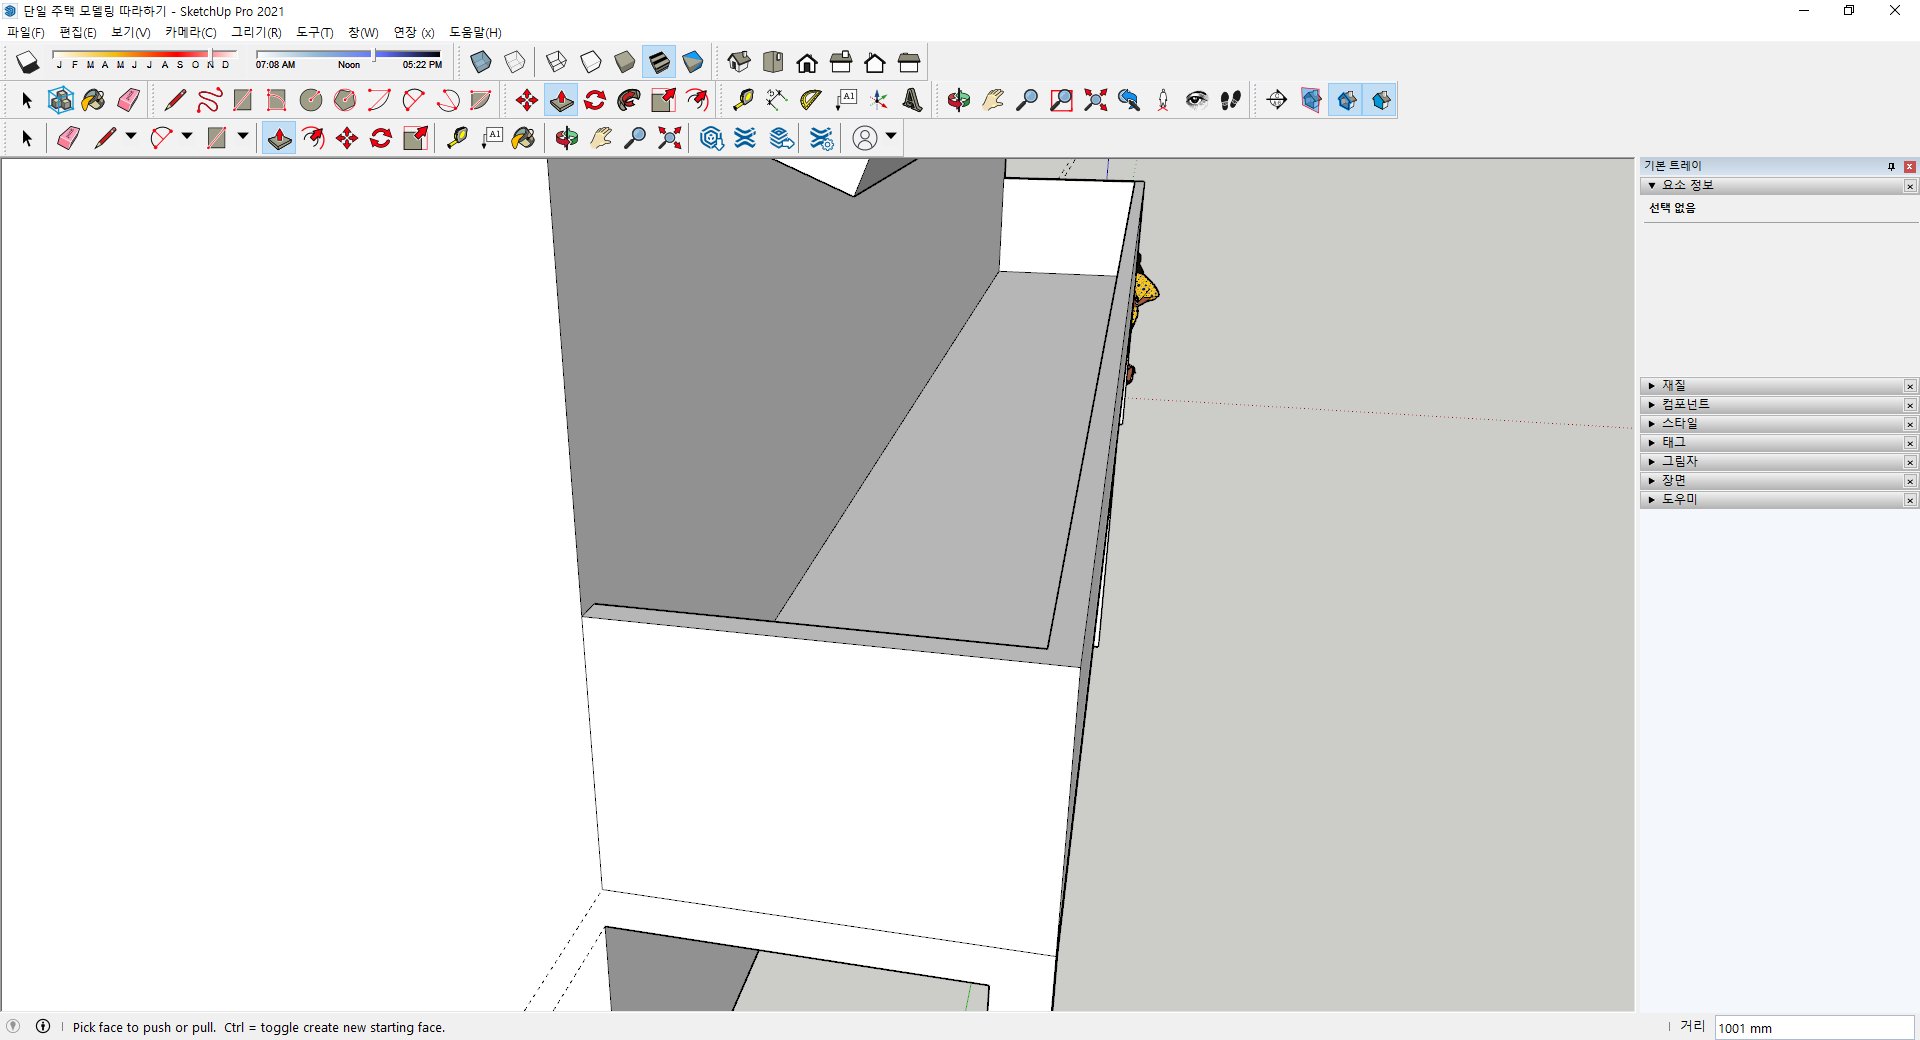The image size is (1920, 1040).
Task: Select the Make Component tool
Action: click(61, 100)
